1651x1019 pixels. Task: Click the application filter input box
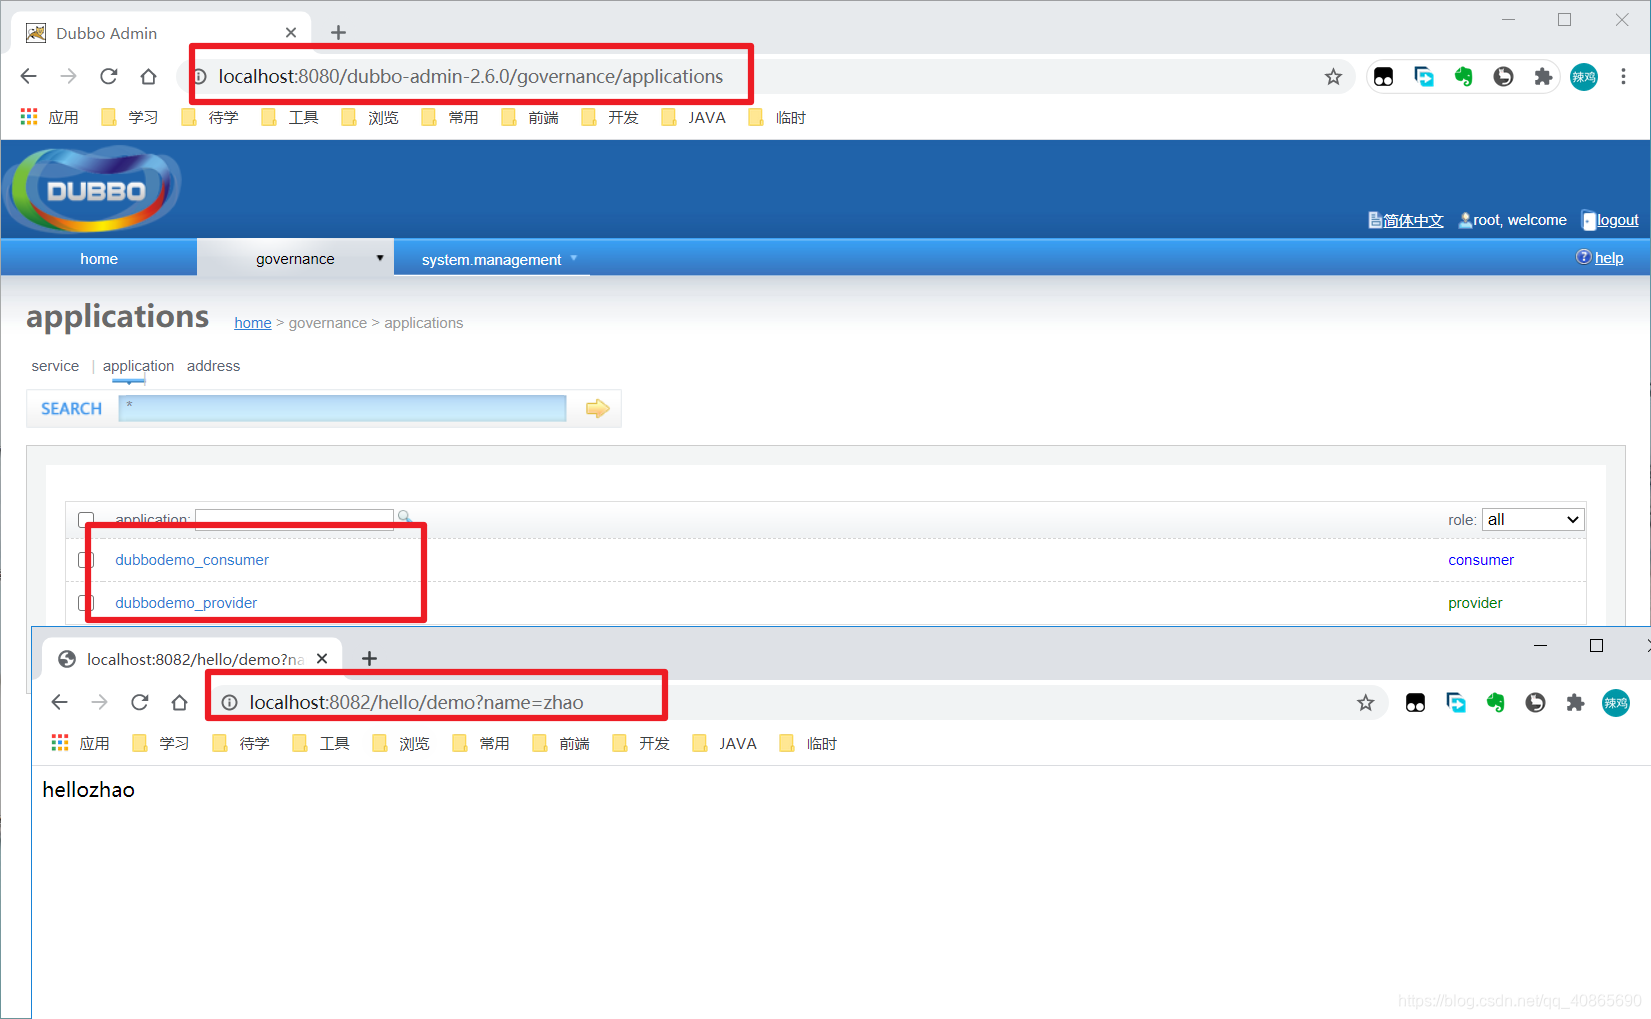[294, 518]
